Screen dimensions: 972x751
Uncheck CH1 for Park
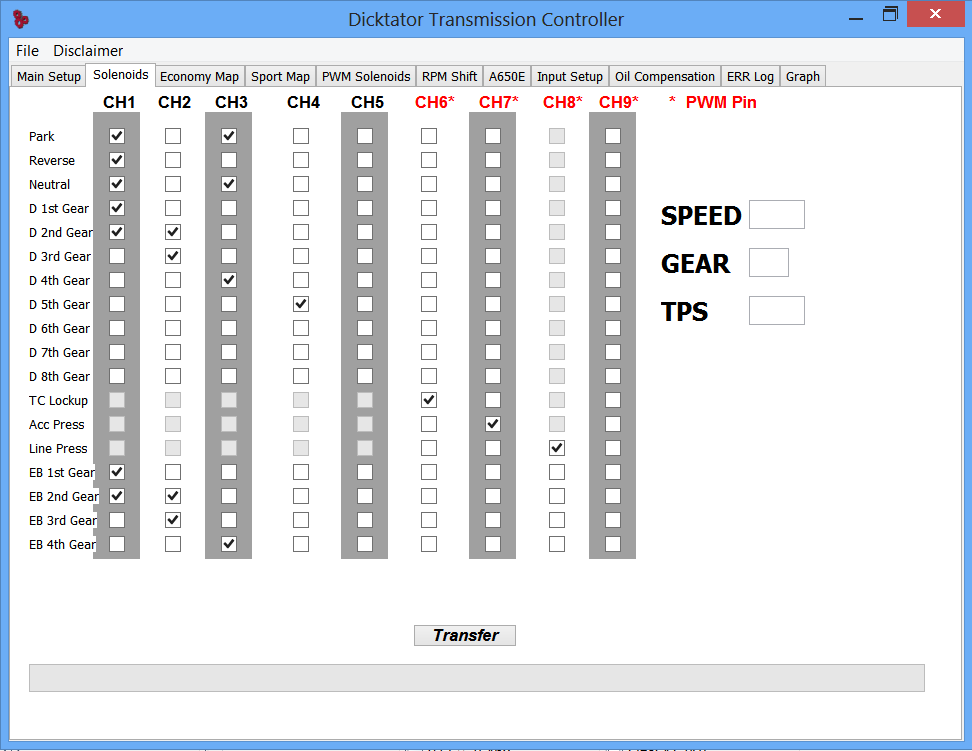tap(117, 136)
